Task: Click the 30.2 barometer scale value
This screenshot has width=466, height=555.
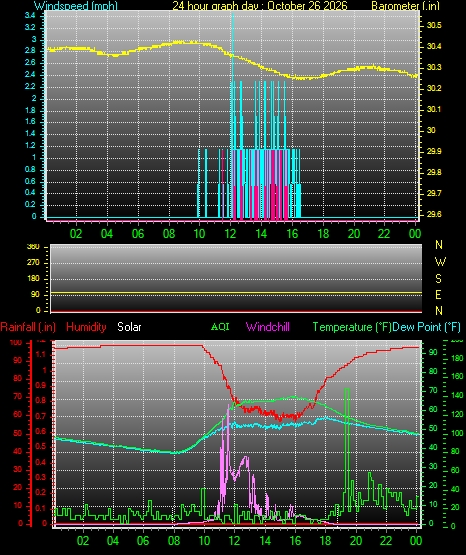Action: 434,88
